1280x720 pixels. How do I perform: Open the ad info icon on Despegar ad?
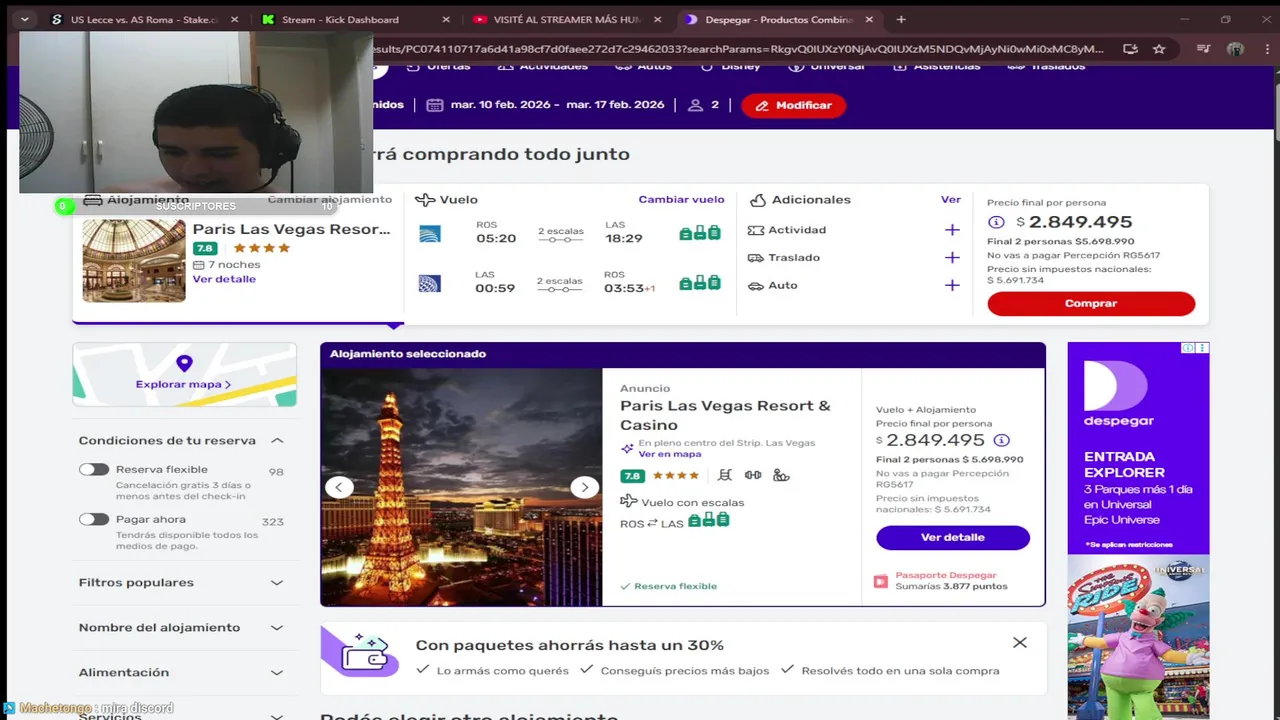(1188, 348)
